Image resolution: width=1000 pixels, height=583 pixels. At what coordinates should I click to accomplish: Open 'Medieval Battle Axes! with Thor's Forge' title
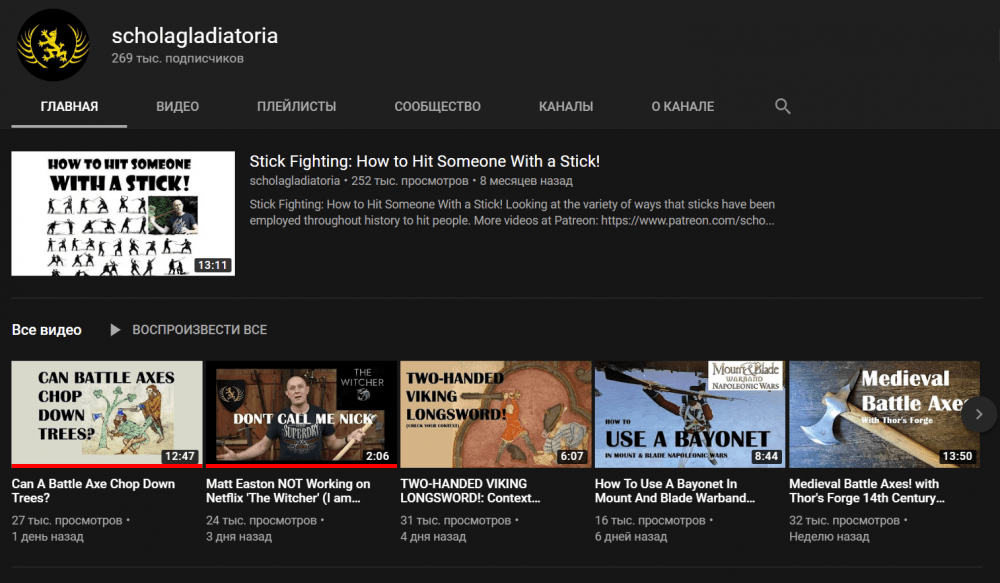(864, 490)
